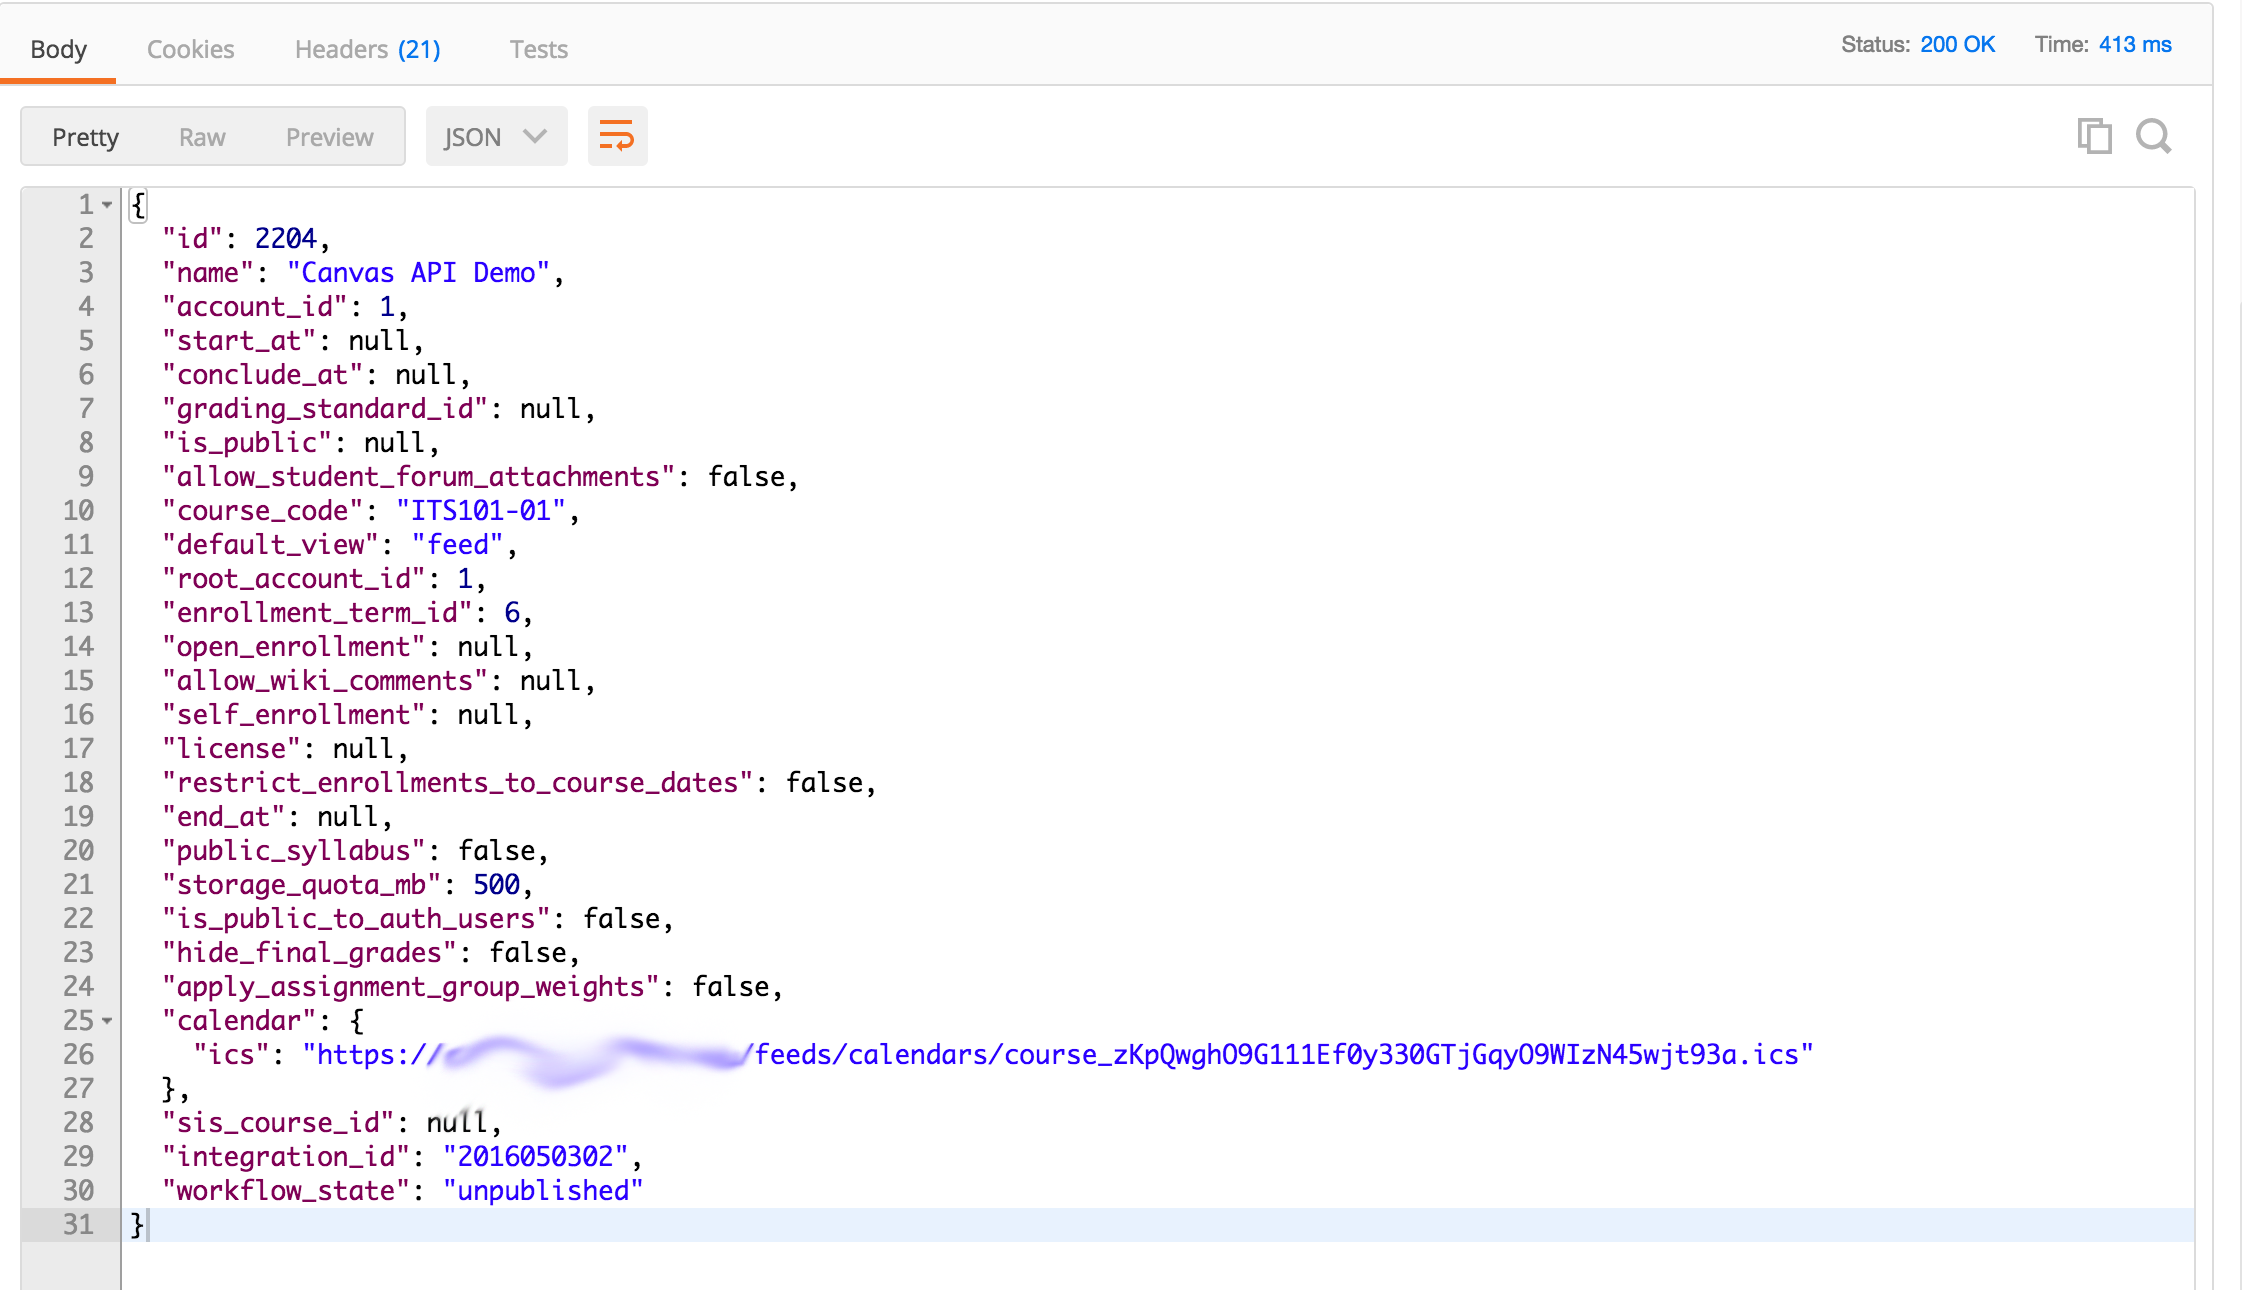Click the 200 OK status text
Image resolution: width=2242 pixels, height=1290 pixels.
click(1957, 45)
